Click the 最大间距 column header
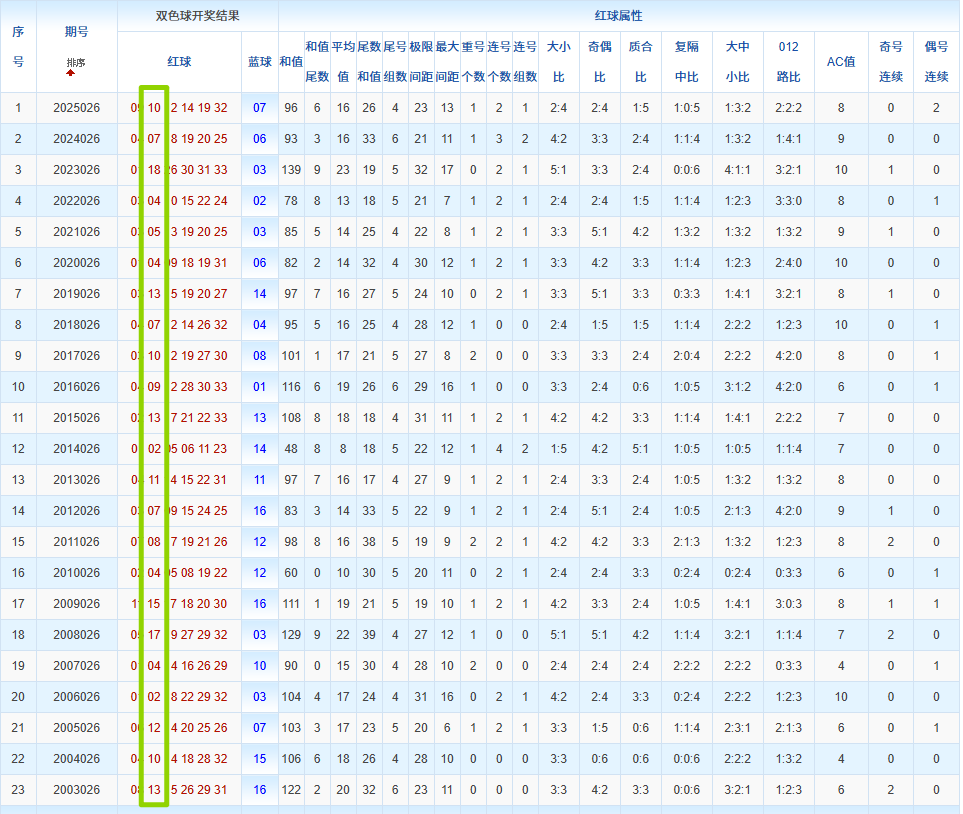963x814 pixels. (447, 61)
